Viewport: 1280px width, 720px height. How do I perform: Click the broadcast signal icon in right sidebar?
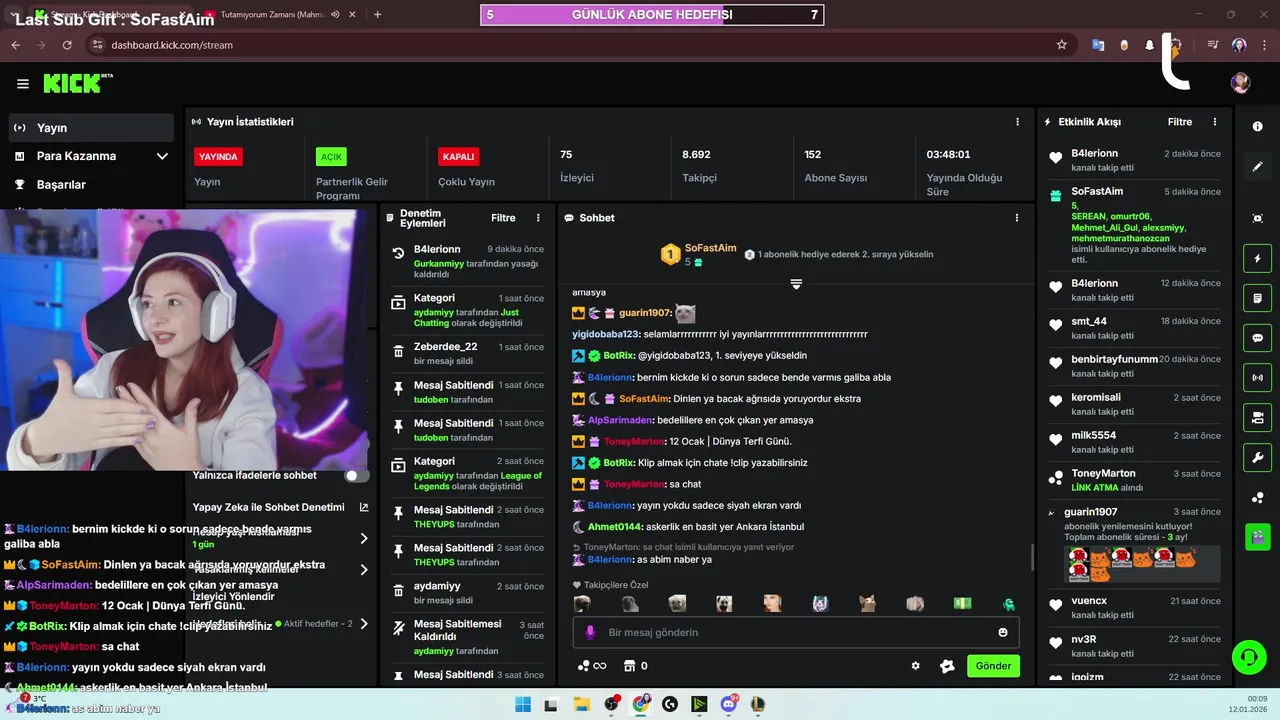1258,378
